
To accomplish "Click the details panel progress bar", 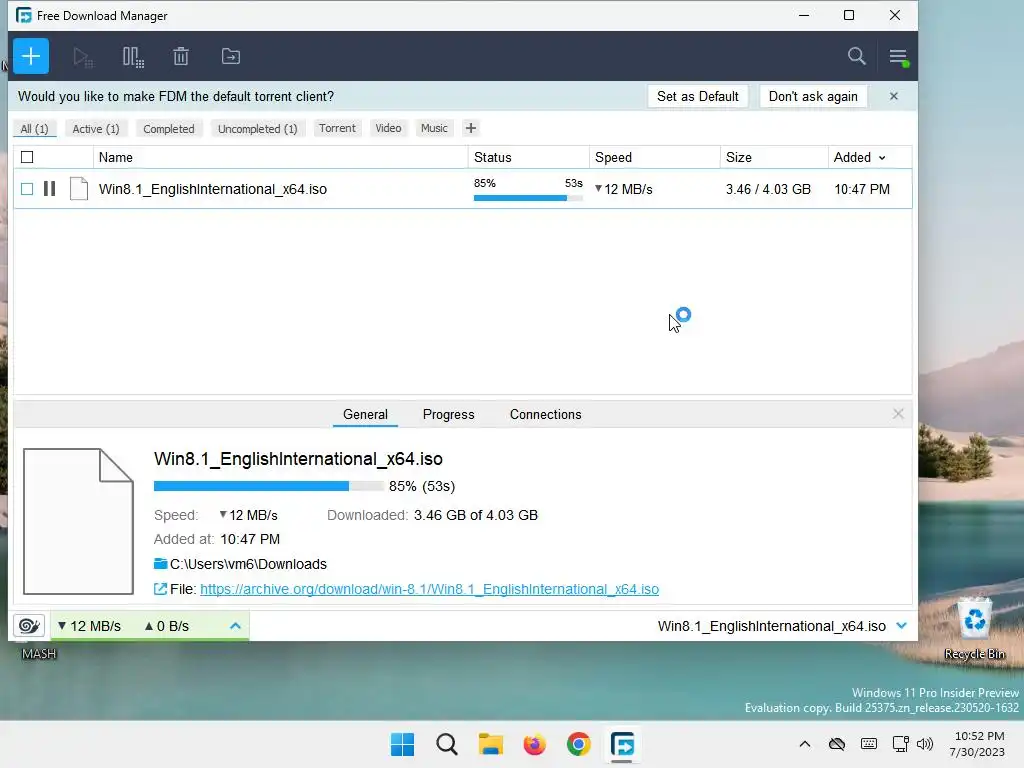I will pyautogui.click(x=268, y=486).
